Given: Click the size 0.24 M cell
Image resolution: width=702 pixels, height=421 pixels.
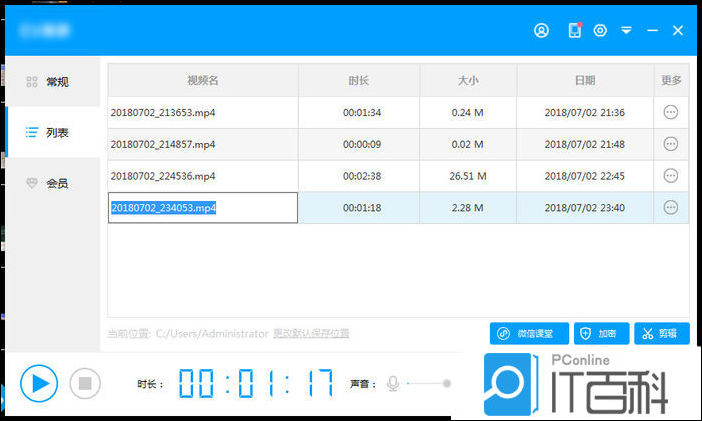Looking at the screenshot, I should (x=468, y=112).
